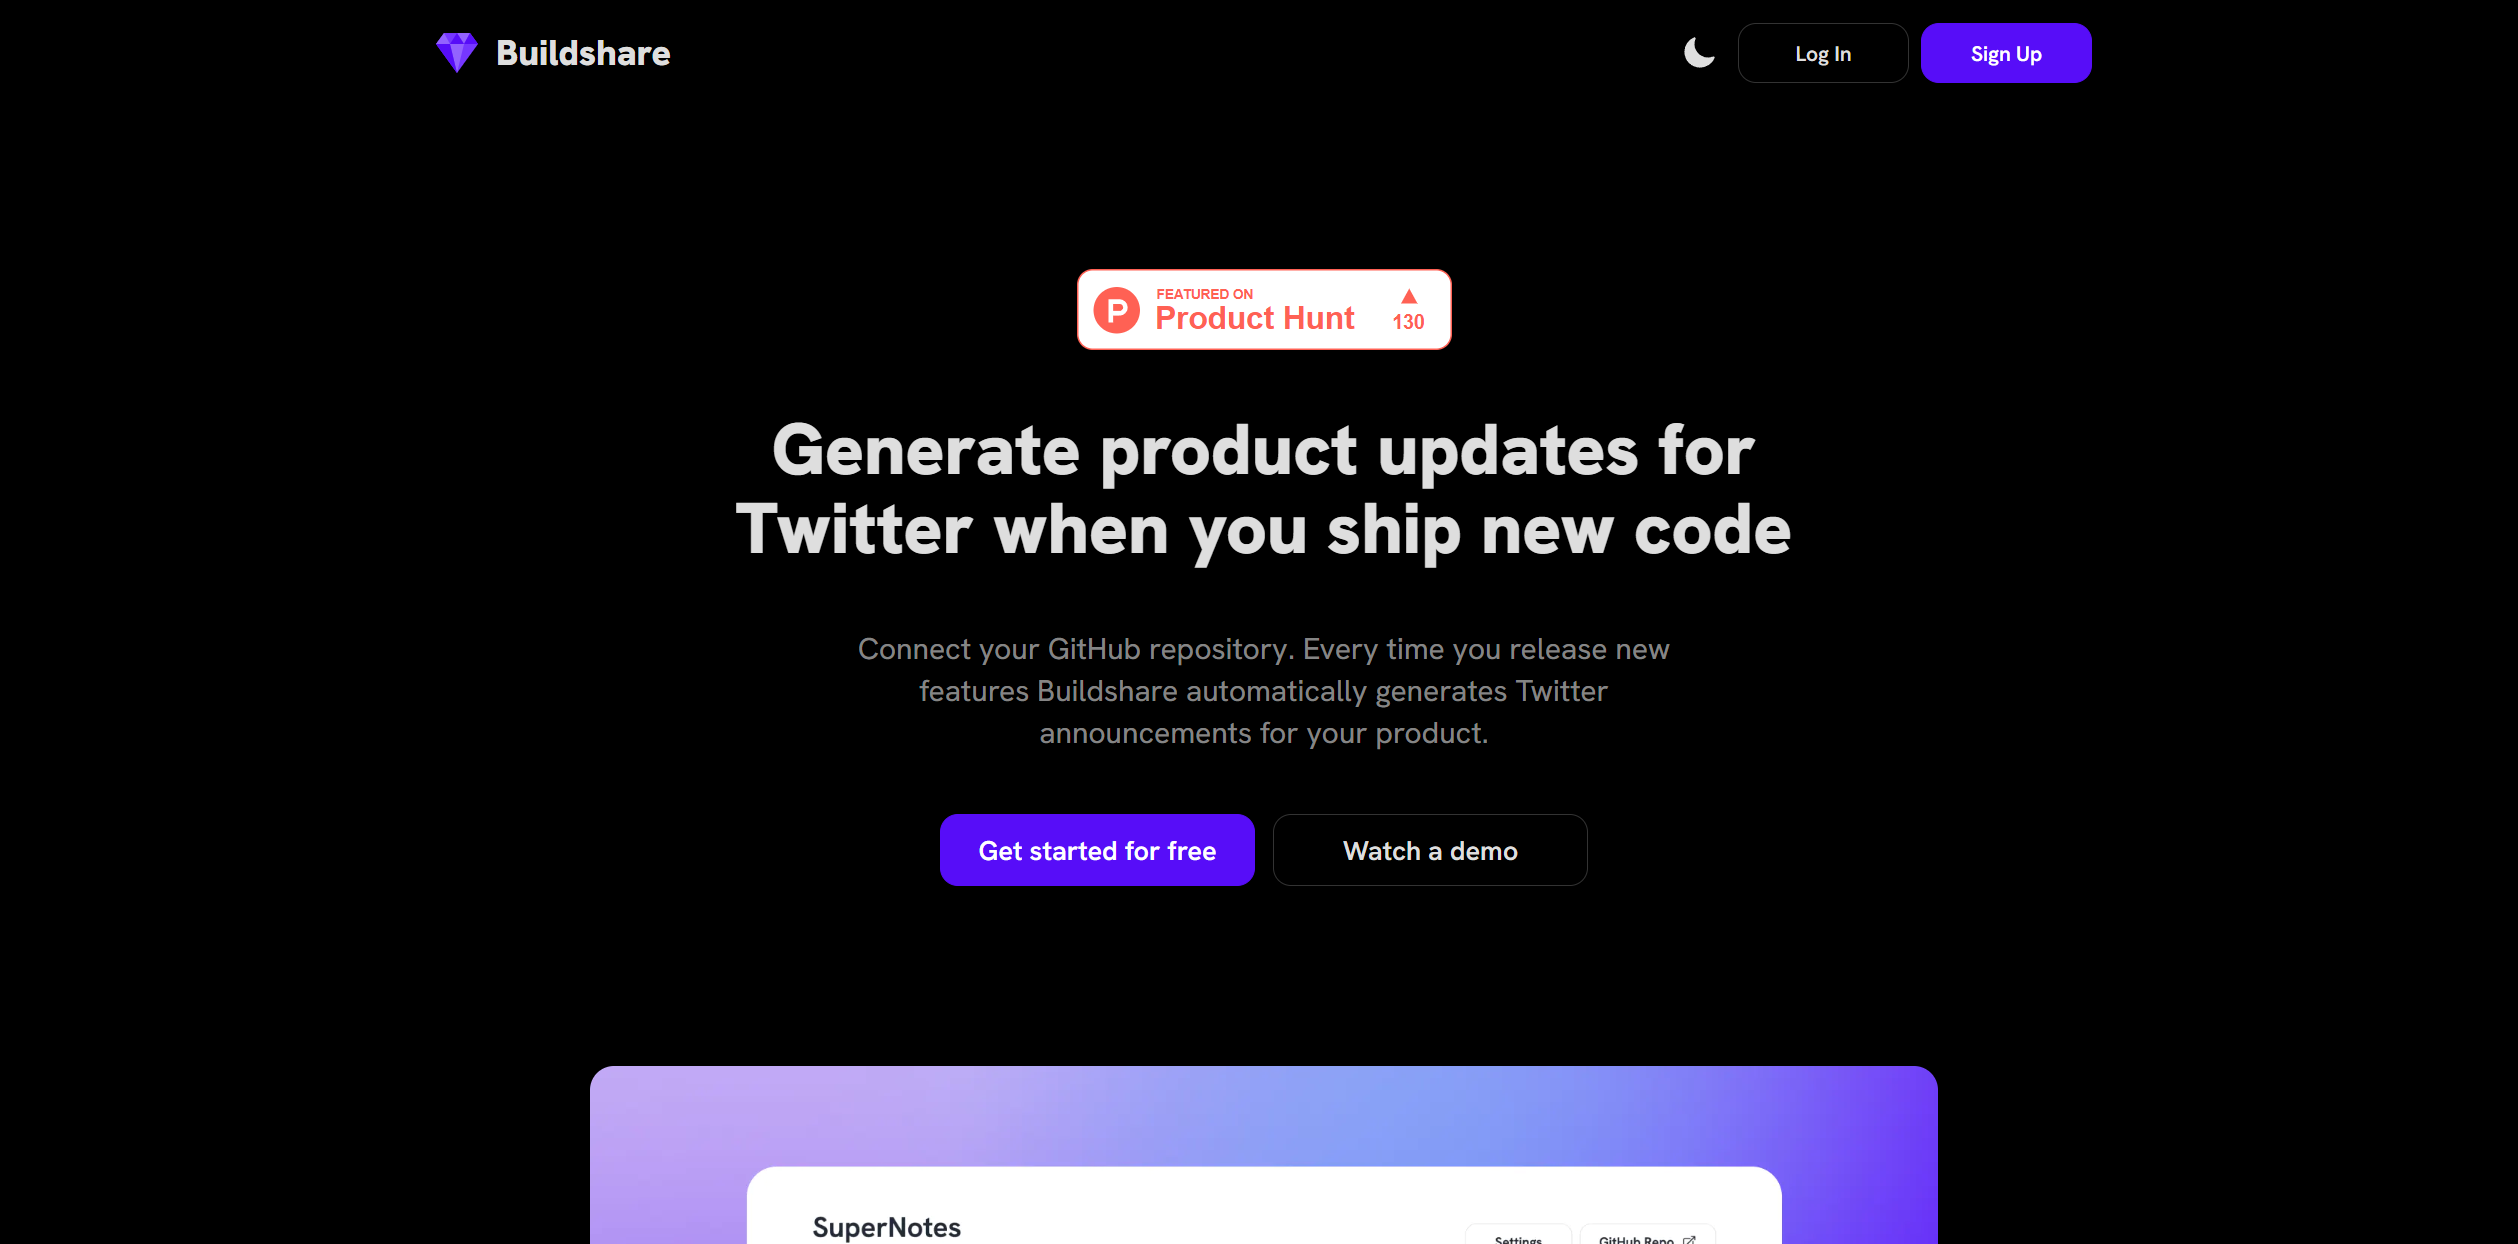This screenshot has width=2518, height=1244.
Task: Toggle the dark/light theme switcher
Action: pos(1699,53)
